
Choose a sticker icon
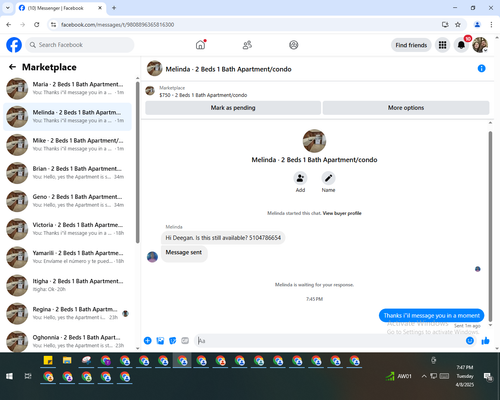tap(173, 340)
